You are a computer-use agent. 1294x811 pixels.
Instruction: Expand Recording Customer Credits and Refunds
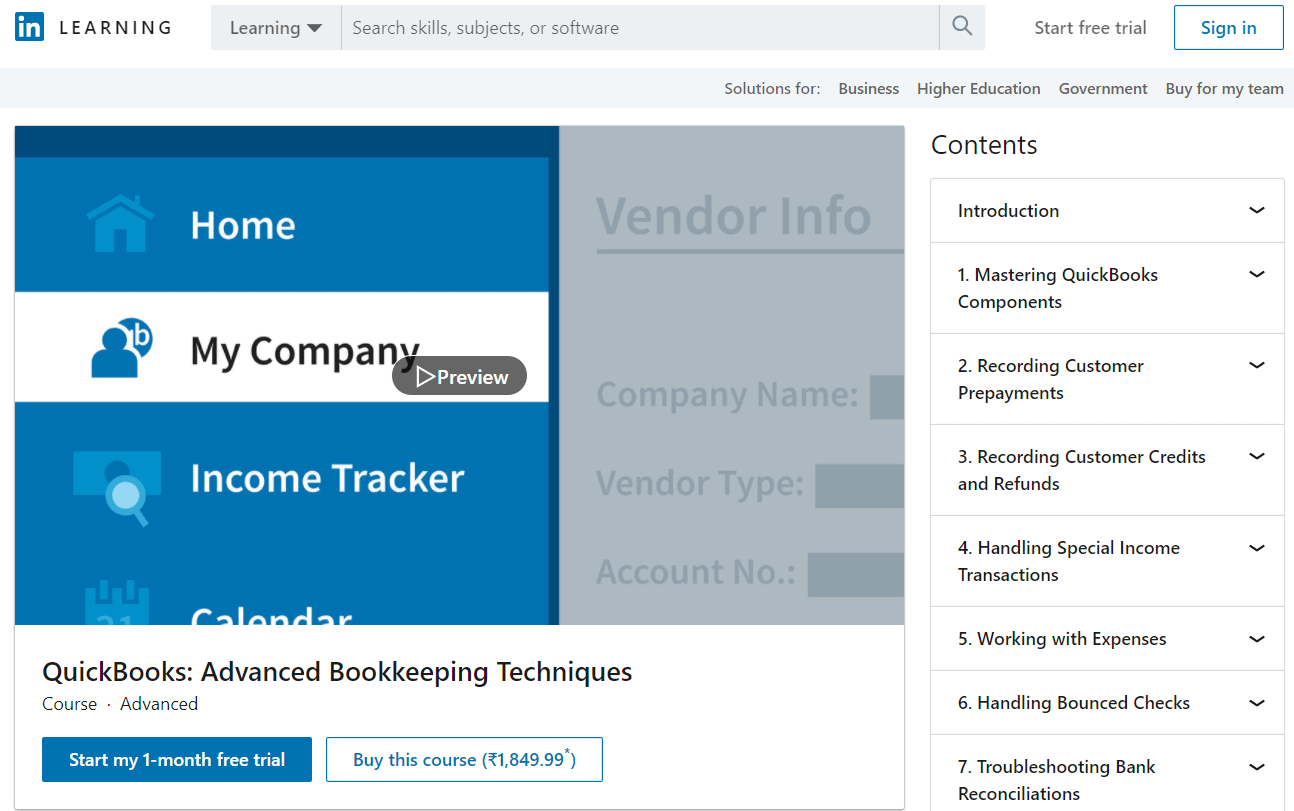1107,470
